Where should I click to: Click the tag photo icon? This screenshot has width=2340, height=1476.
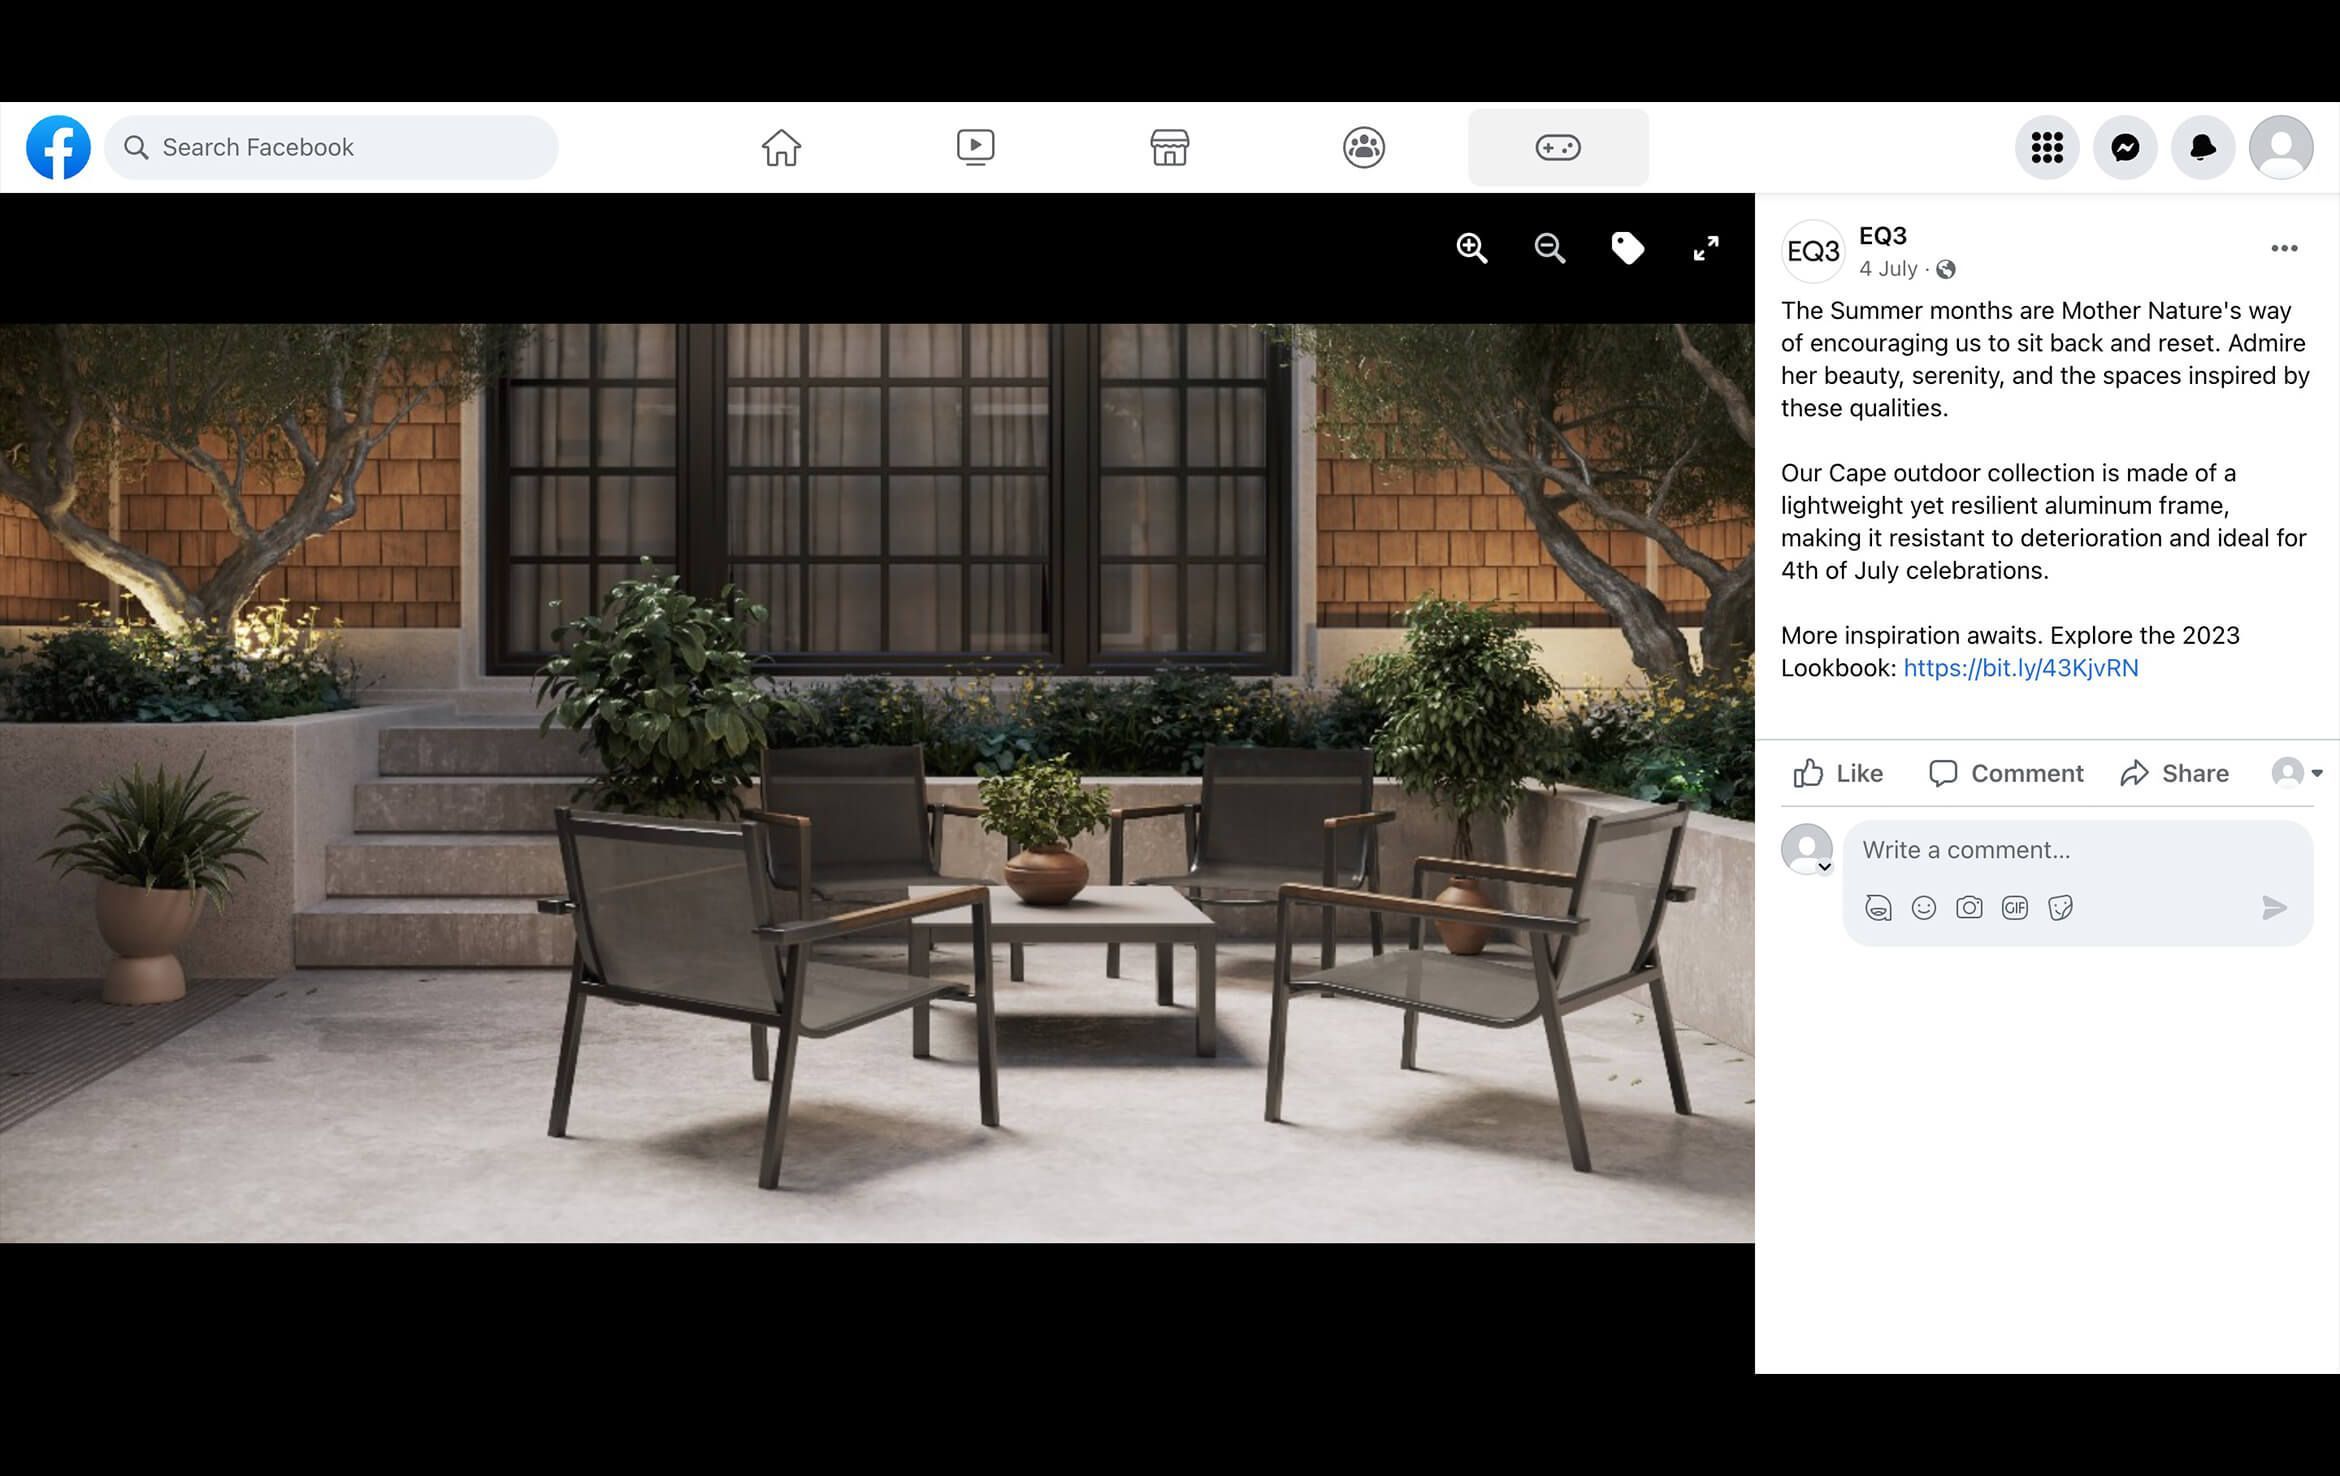click(1627, 248)
